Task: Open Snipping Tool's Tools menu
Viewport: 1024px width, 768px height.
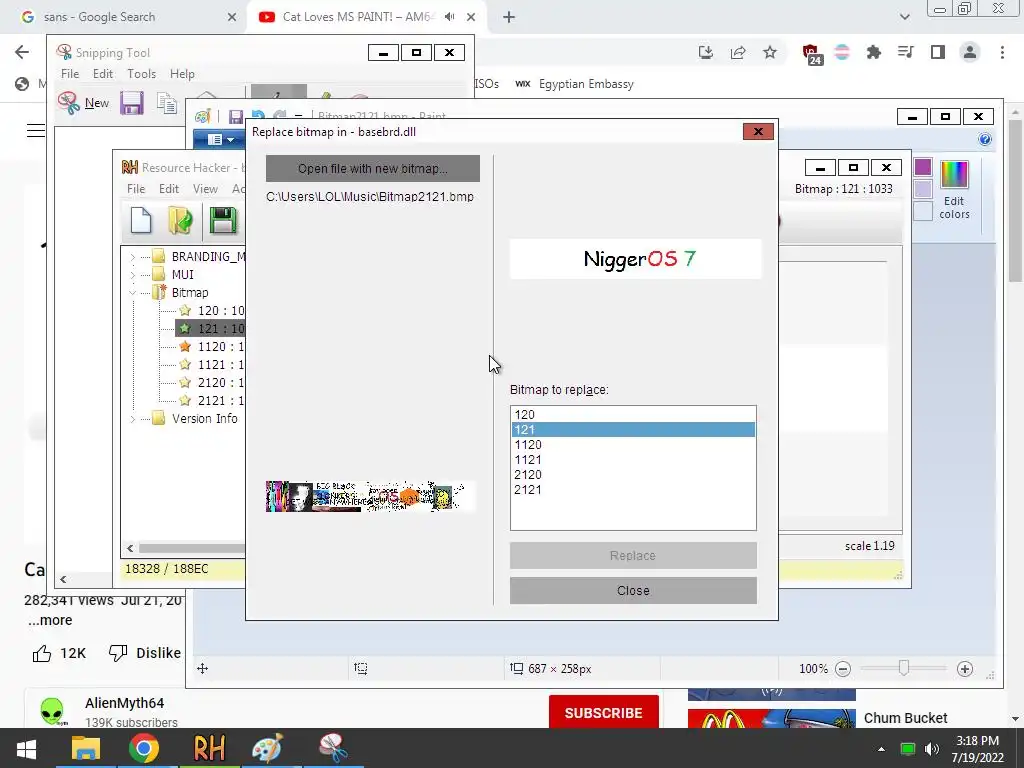Action: pyautogui.click(x=142, y=74)
